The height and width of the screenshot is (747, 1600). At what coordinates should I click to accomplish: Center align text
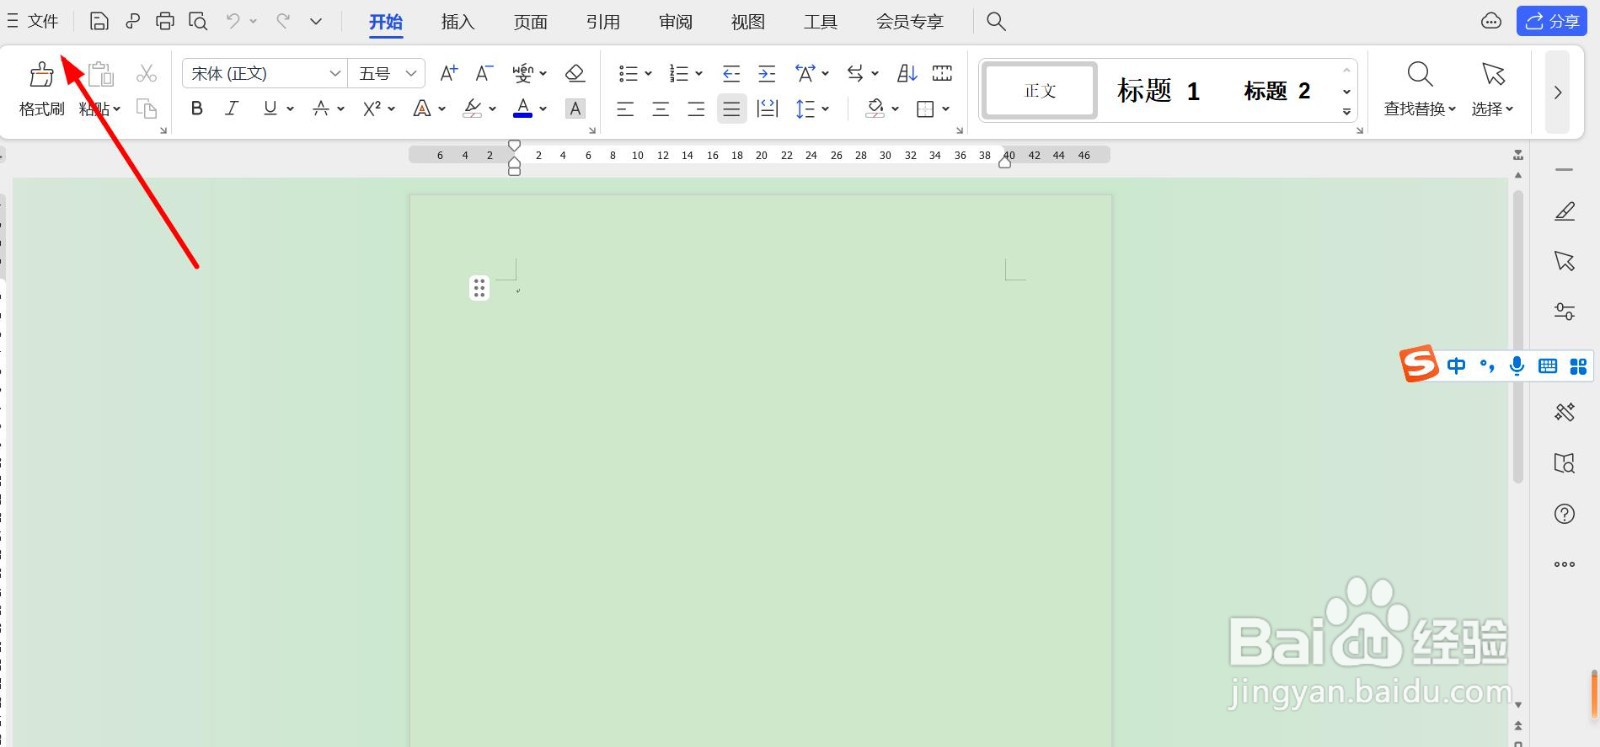coord(661,108)
